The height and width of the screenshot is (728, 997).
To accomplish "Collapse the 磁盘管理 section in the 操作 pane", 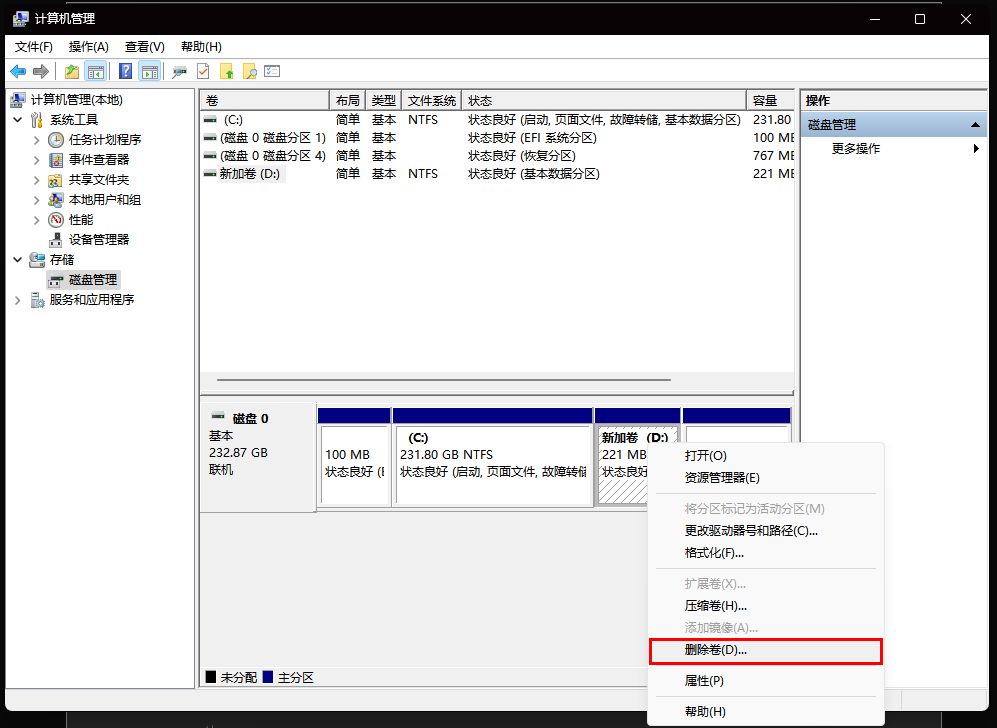I will pos(974,124).
